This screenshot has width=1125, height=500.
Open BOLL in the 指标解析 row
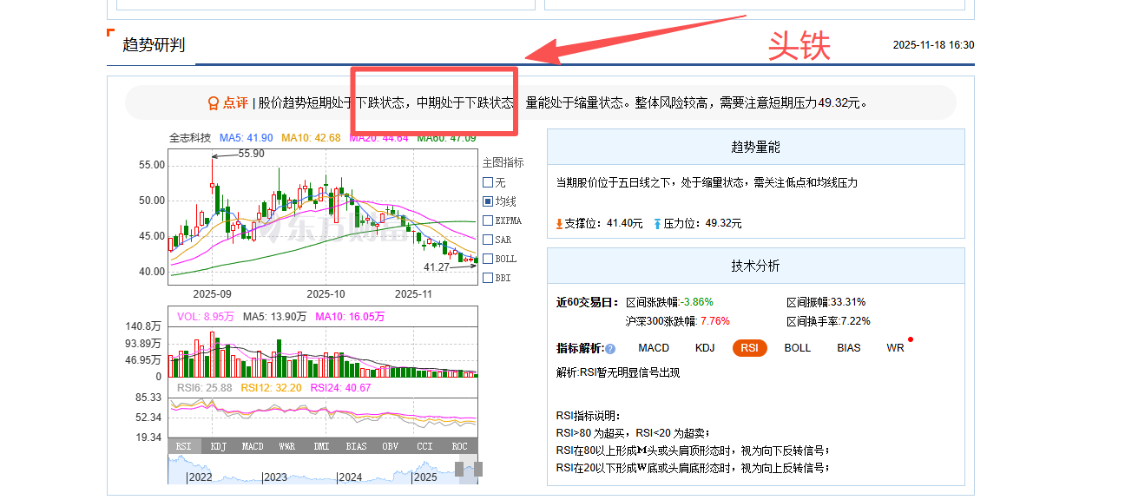[x=797, y=348]
